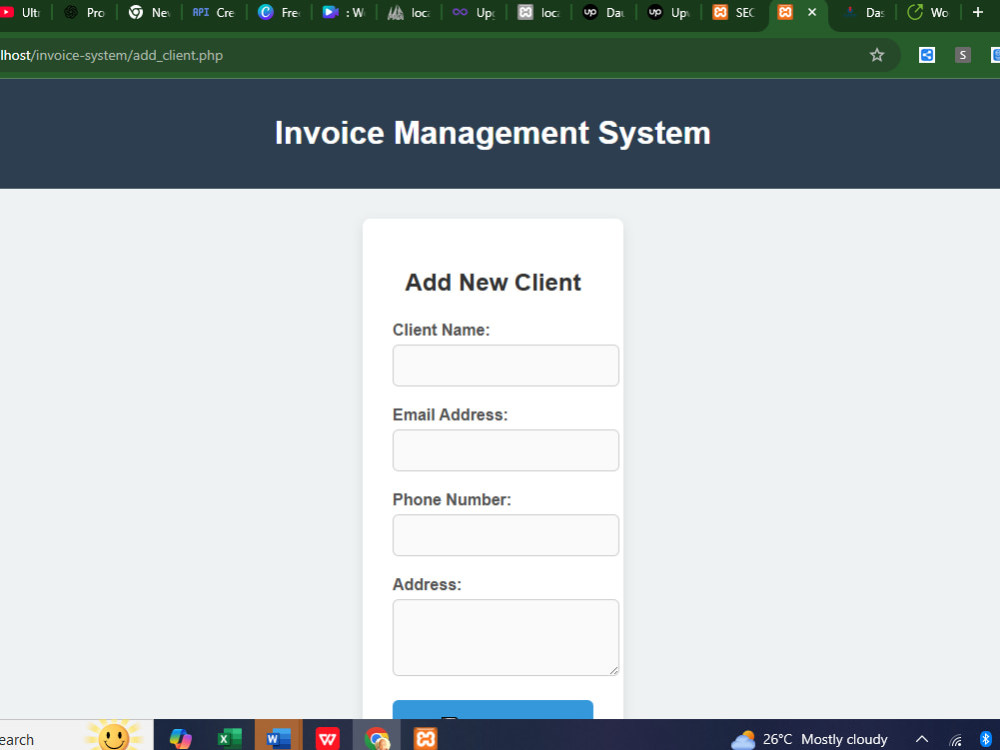Viewport: 1000px width, 750px height.
Task: Click the URL in the address bar
Action: coord(112,55)
